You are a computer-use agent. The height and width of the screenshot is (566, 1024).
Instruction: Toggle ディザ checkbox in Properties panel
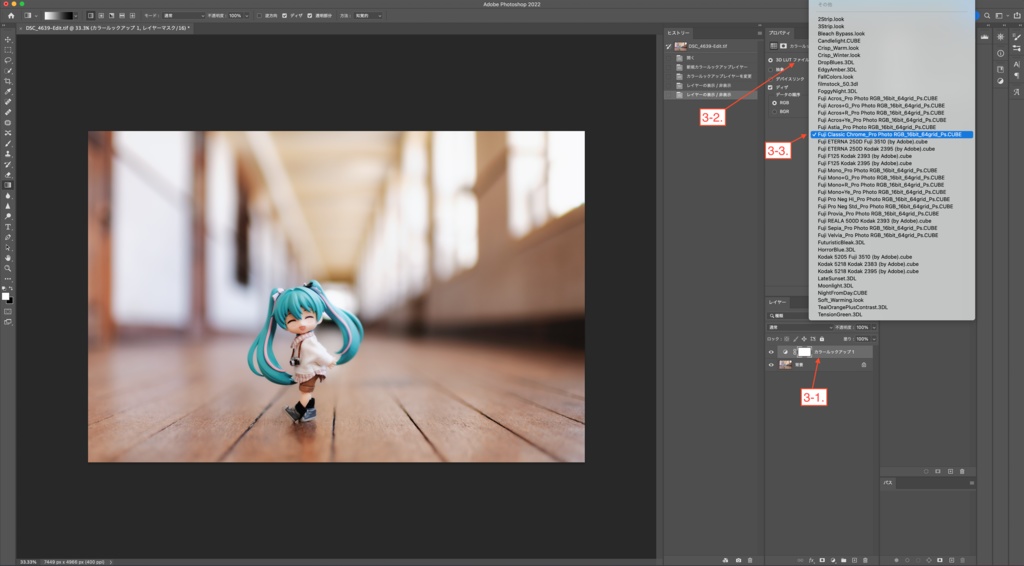[771, 87]
